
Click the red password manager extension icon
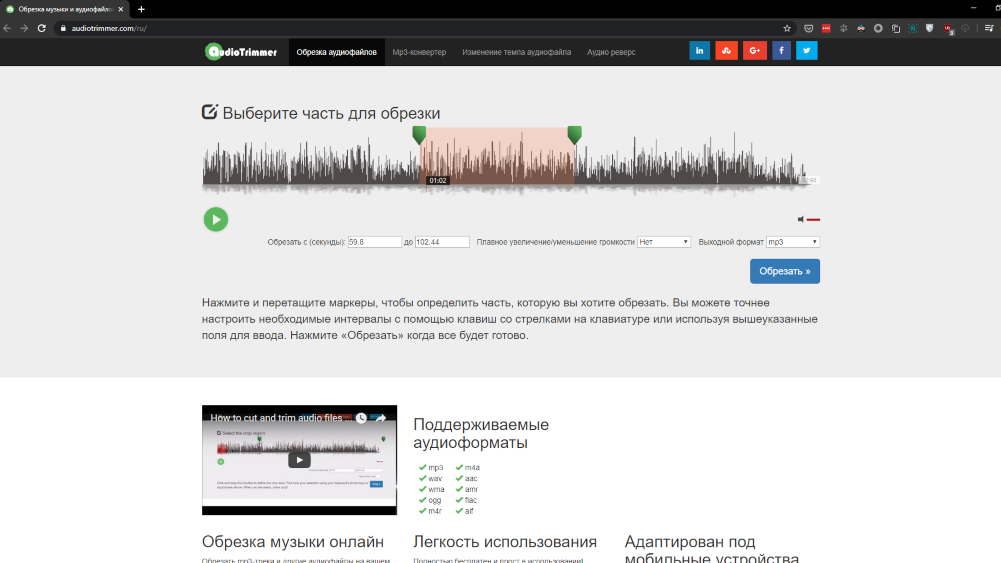pos(826,28)
